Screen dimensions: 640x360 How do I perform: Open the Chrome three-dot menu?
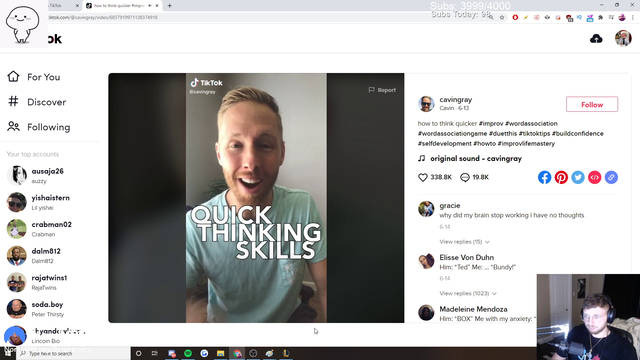coord(633,17)
